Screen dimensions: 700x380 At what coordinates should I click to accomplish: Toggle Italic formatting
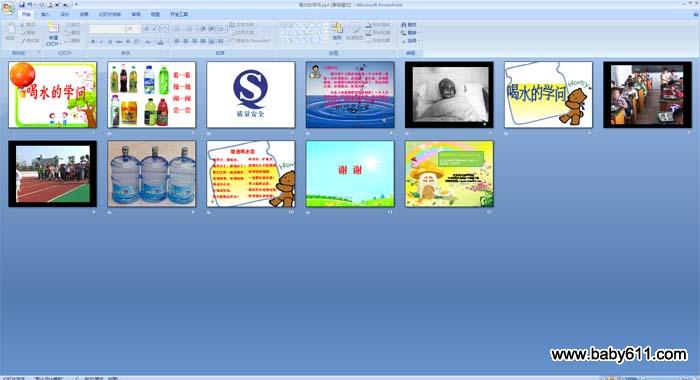pos(101,42)
